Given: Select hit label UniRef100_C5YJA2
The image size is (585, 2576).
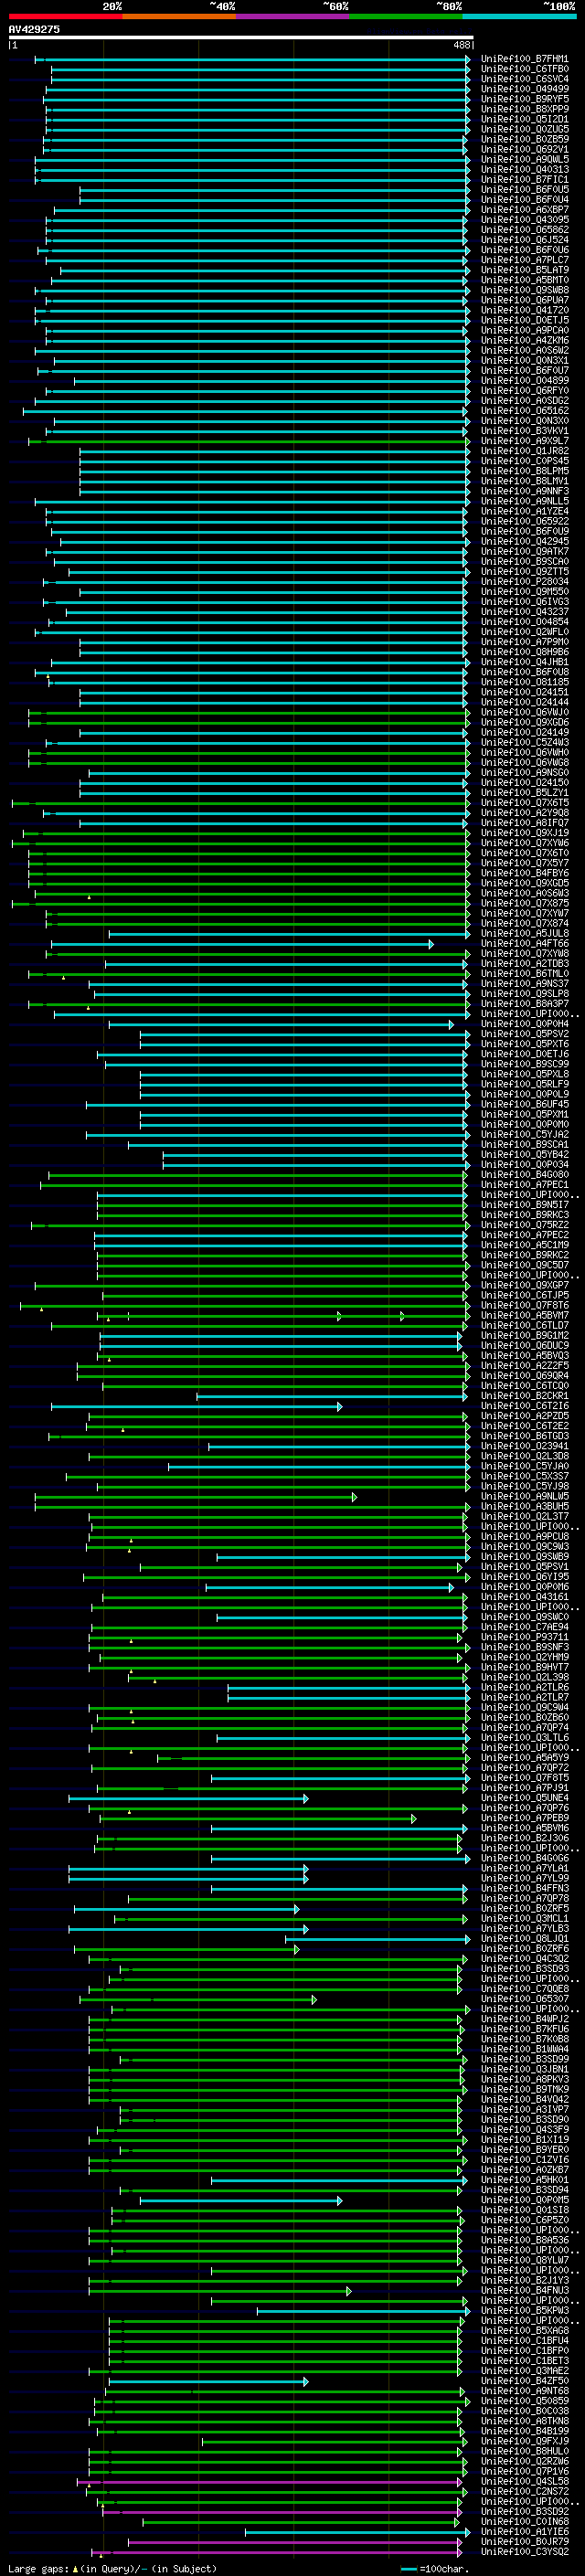Looking at the screenshot, I should coord(524,1135).
